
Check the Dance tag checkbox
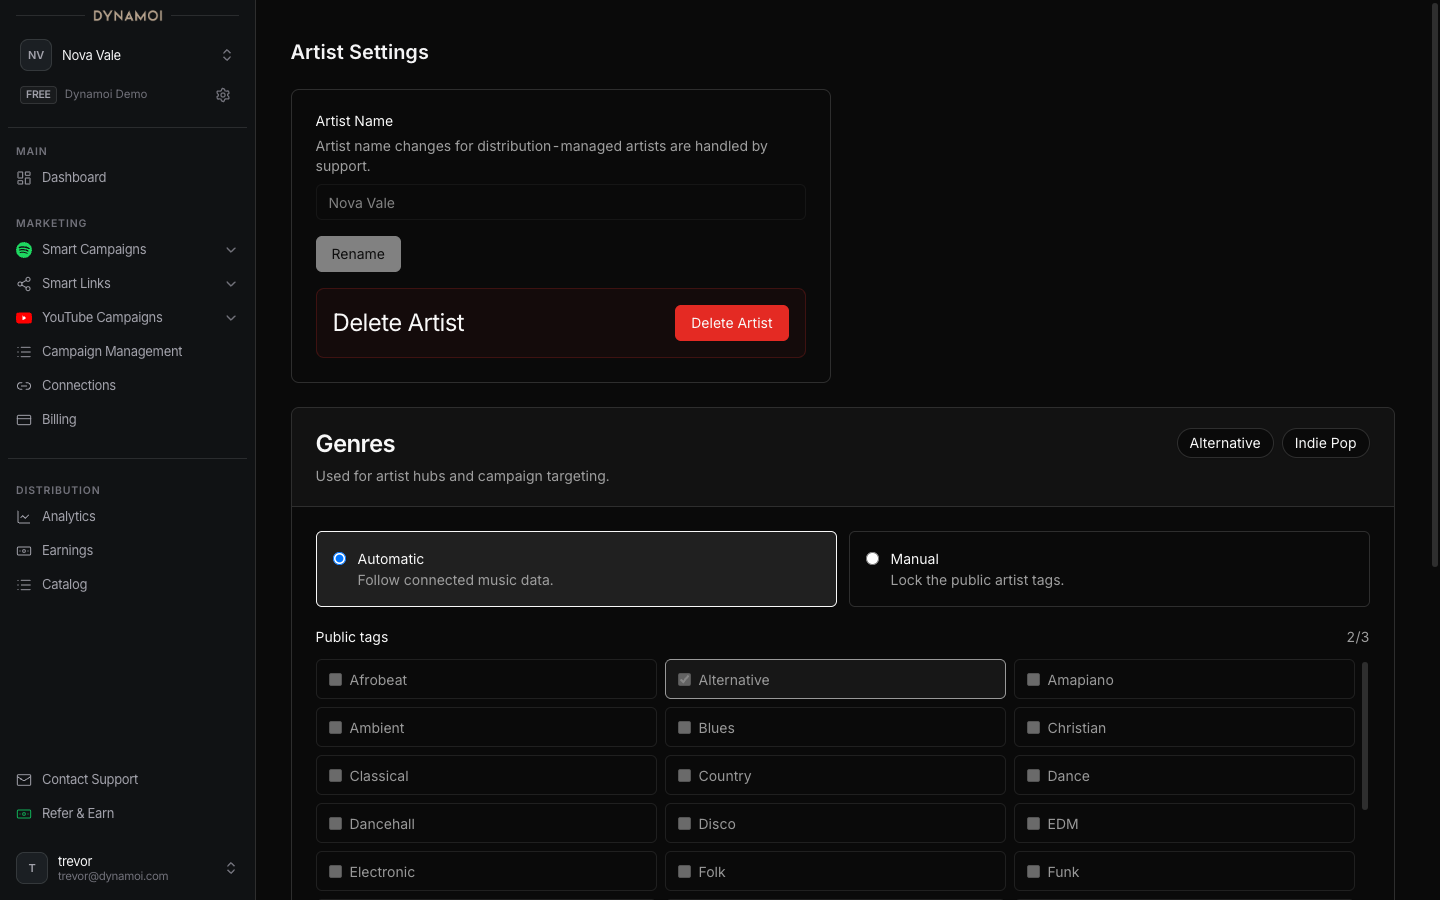point(1034,776)
